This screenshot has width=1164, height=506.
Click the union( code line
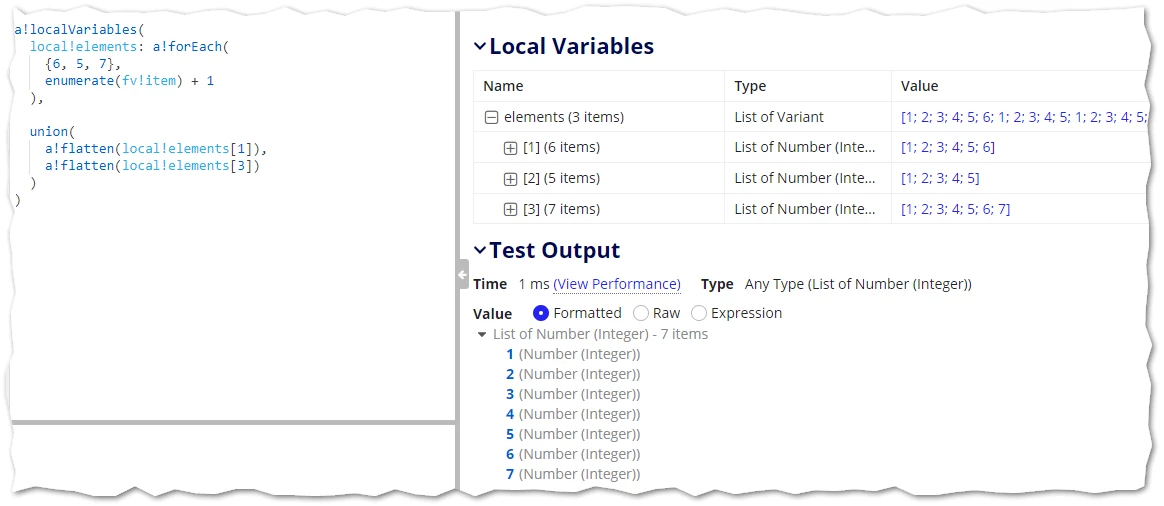(x=53, y=131)
